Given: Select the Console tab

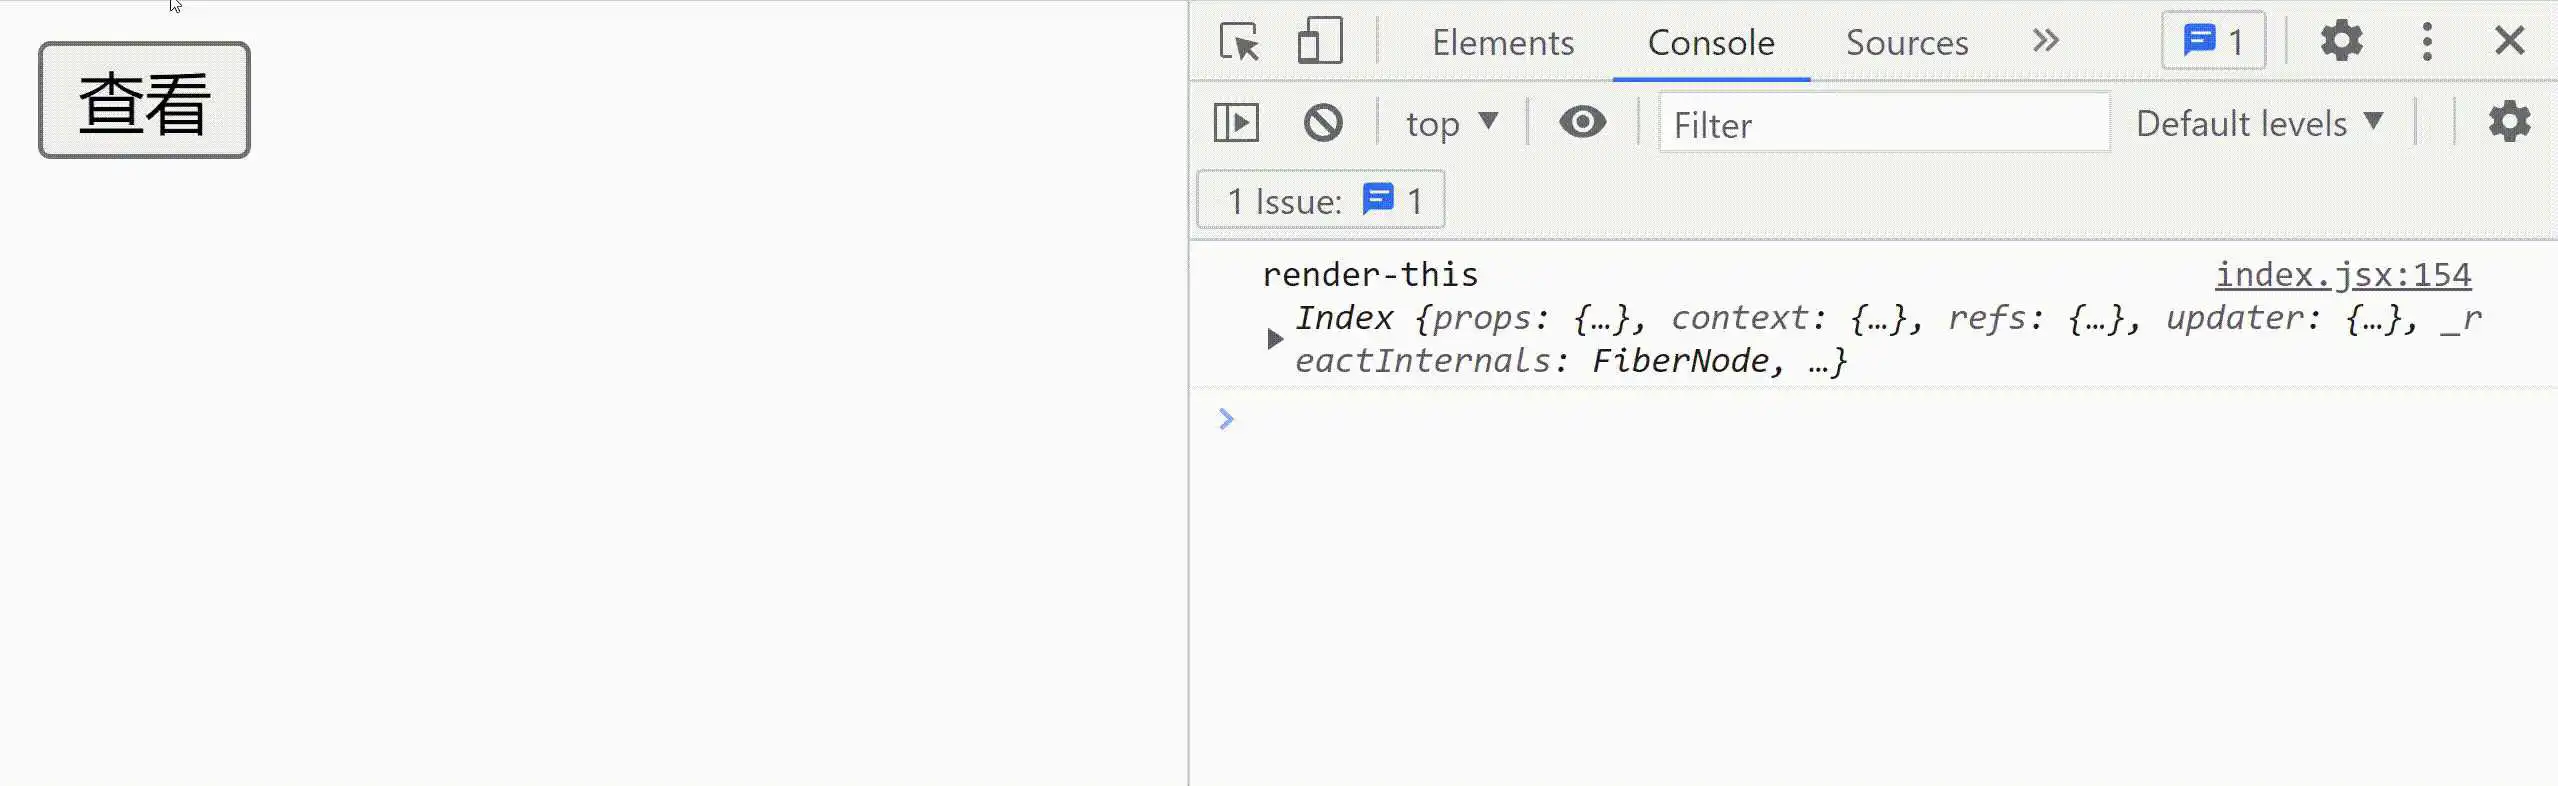Looking at the screenshot, I should (1711, 42).
